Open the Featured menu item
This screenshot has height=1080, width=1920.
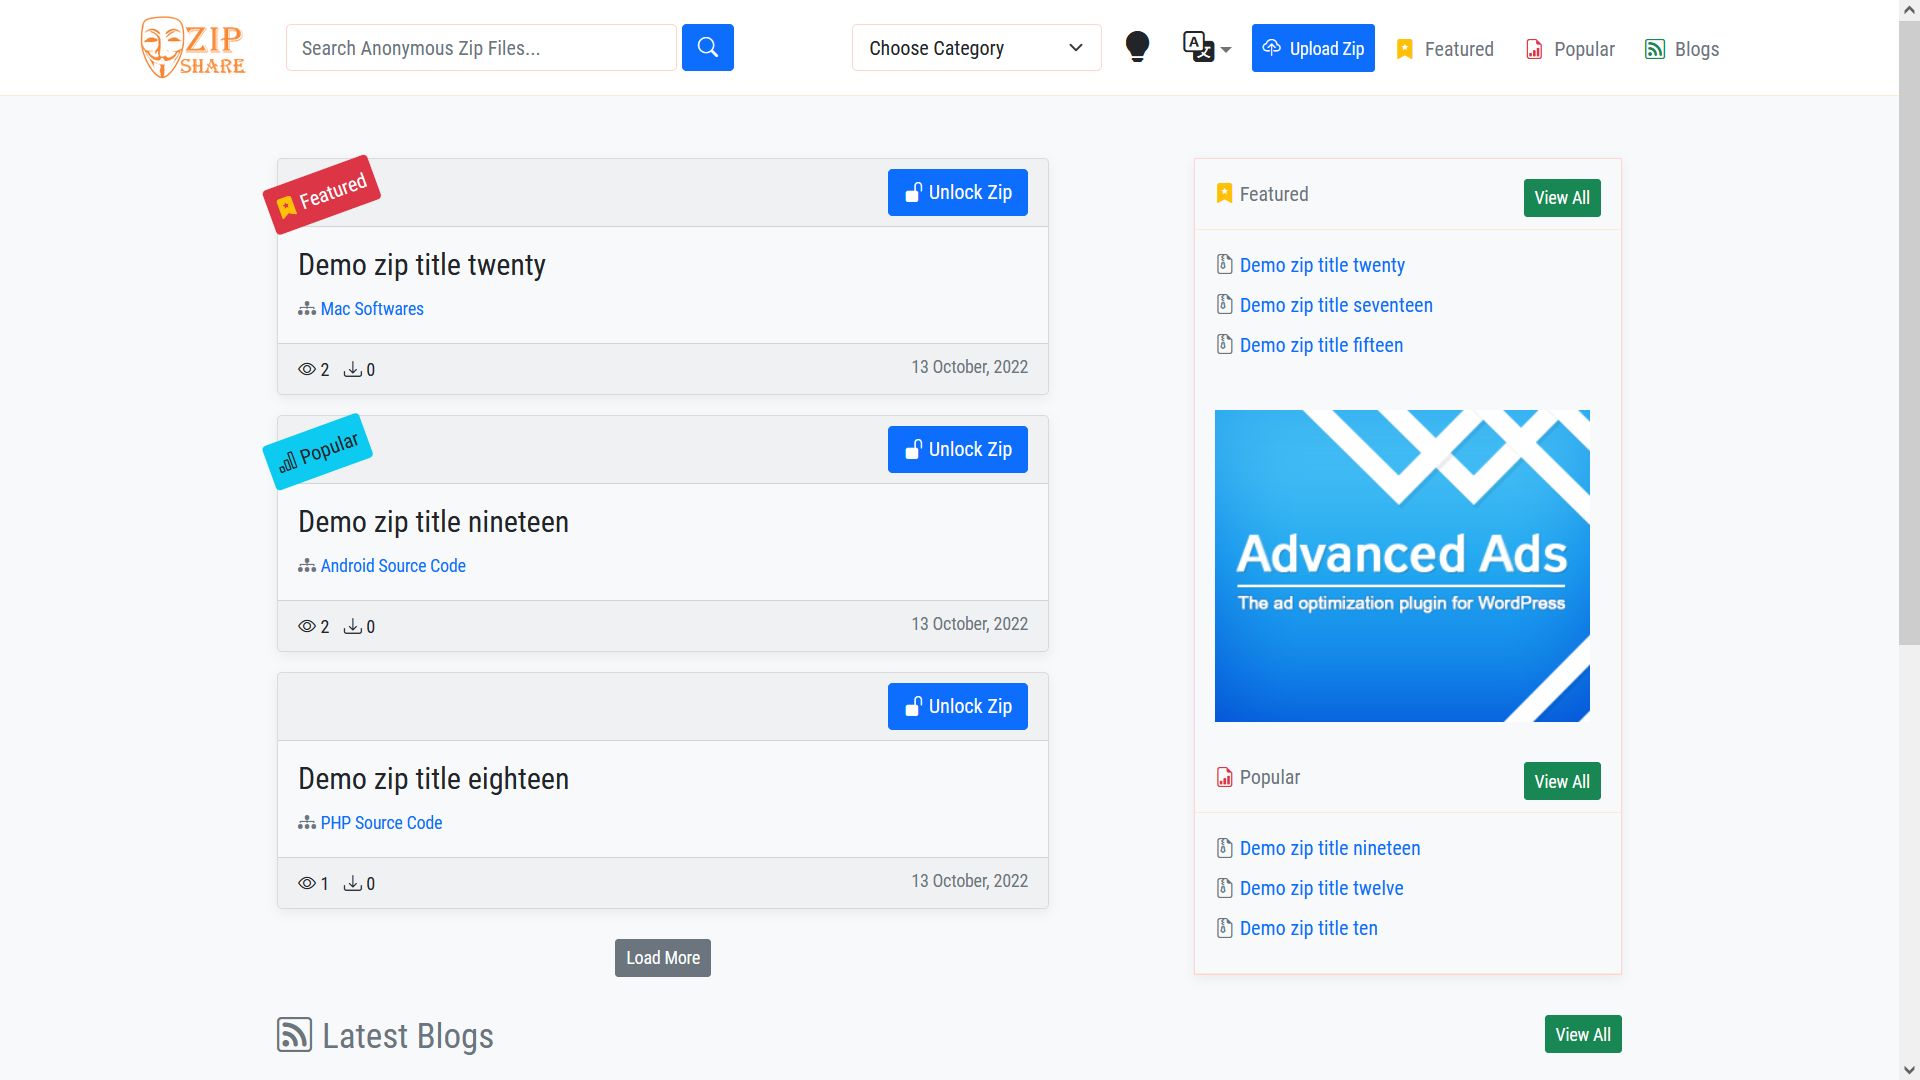tap(1444, 49)
